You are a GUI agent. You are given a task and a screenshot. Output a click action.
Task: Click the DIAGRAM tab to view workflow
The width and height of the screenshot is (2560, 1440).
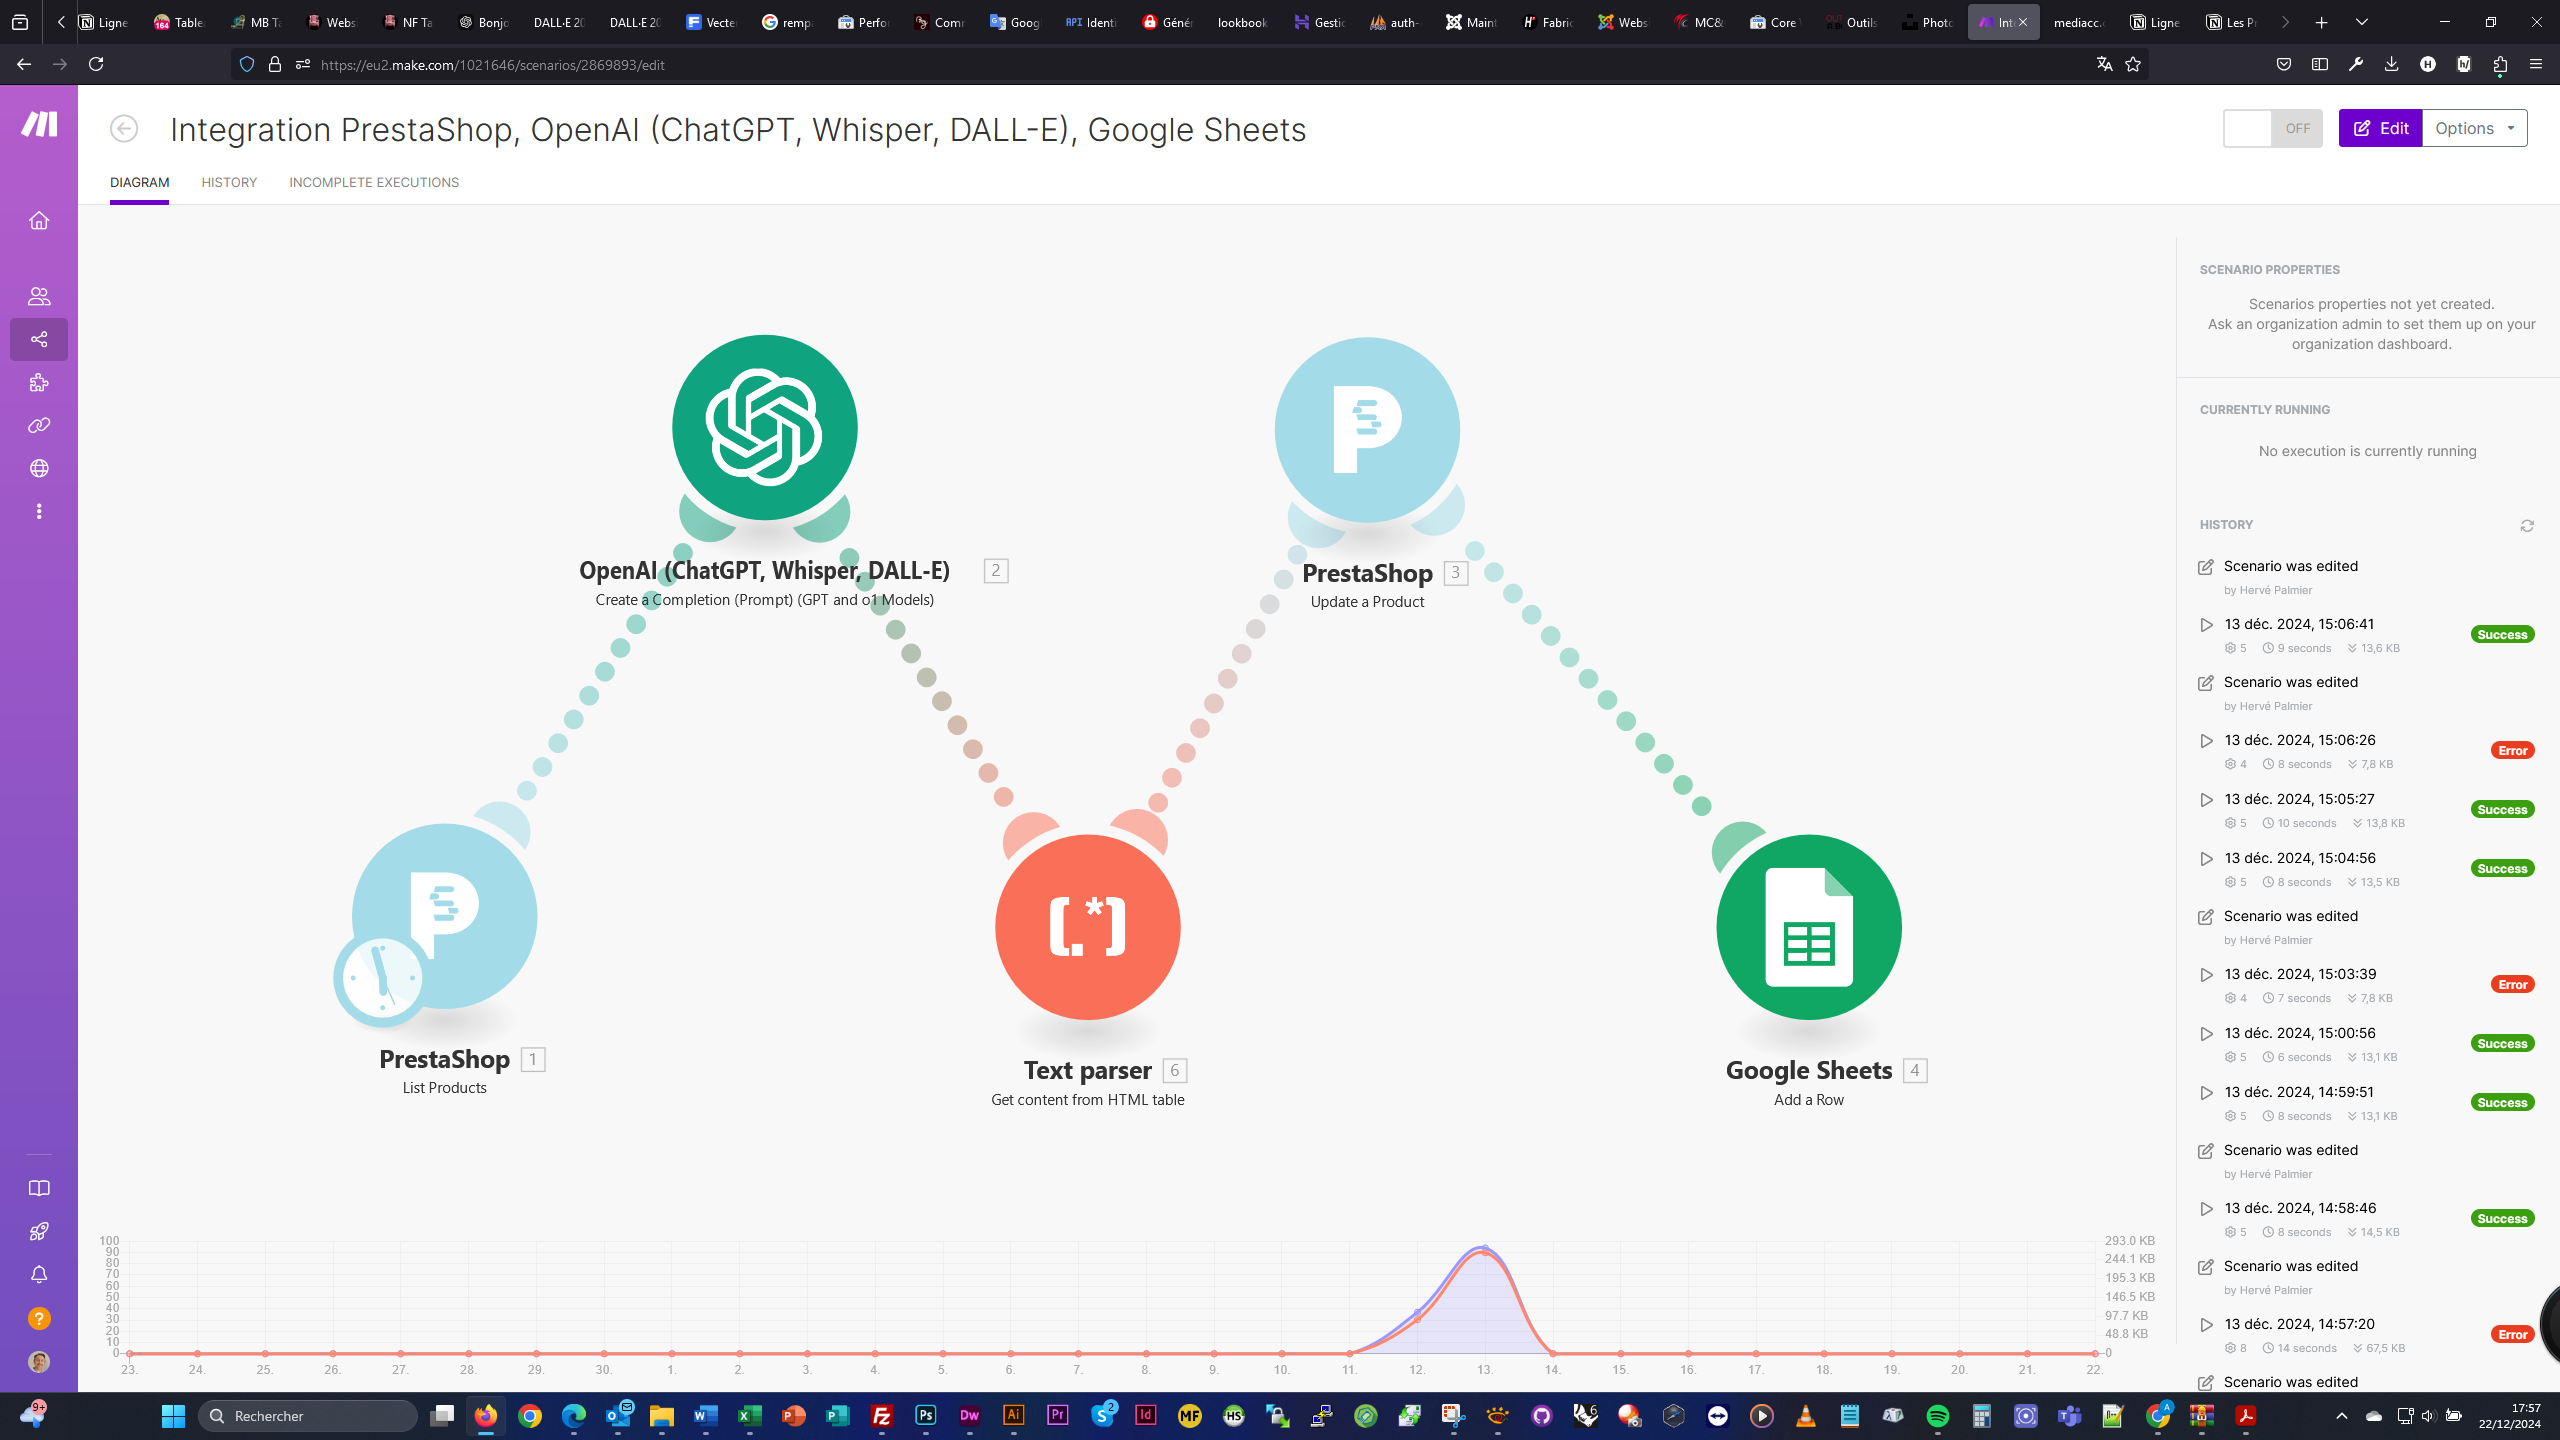[139, 181]
